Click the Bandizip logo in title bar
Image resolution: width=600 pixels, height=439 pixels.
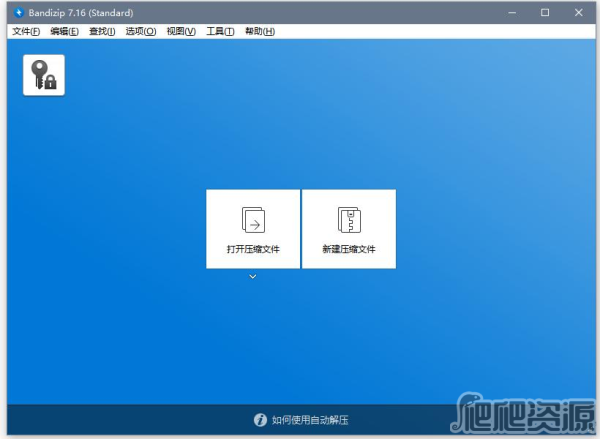pyautogui.click(x=19, y=13)
